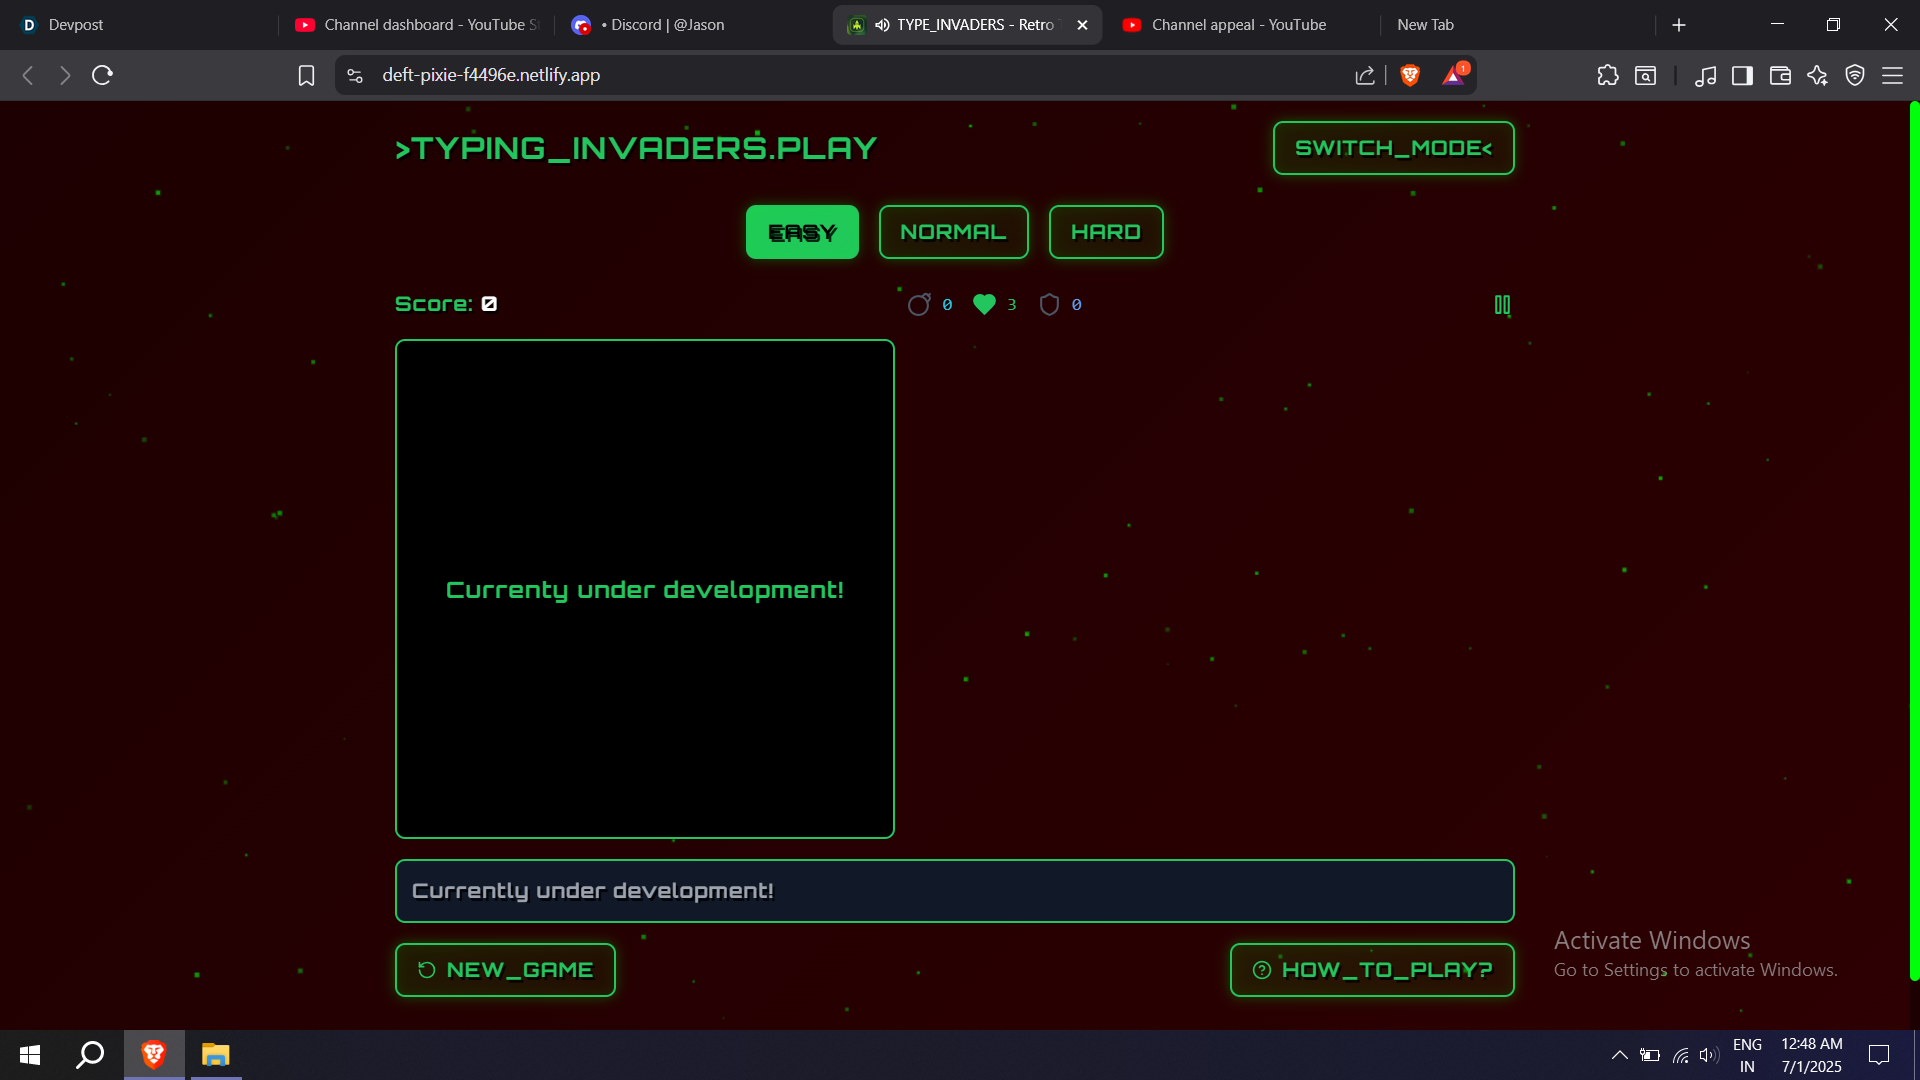
Task: Click the bomb counter icon
Action: pos(918,304)
